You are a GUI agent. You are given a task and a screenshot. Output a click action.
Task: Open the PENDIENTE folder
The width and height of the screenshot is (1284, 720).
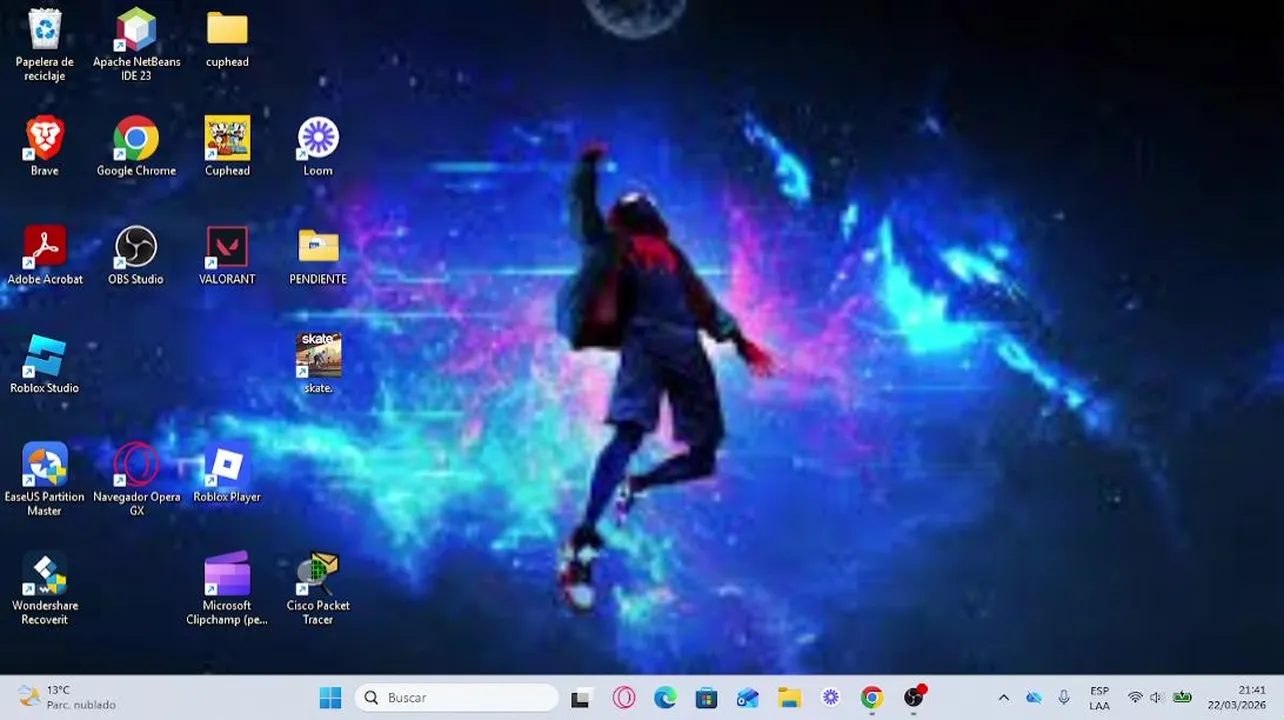coord(318,256)
